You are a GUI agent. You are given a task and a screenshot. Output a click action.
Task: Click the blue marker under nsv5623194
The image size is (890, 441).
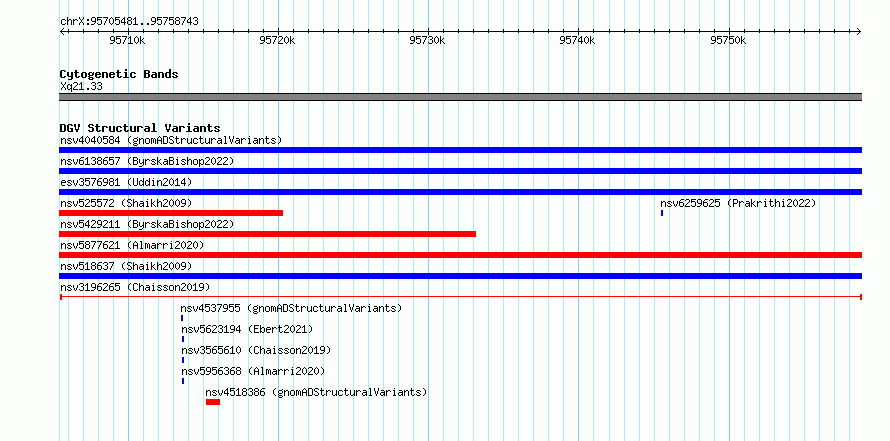click(183, 339)
